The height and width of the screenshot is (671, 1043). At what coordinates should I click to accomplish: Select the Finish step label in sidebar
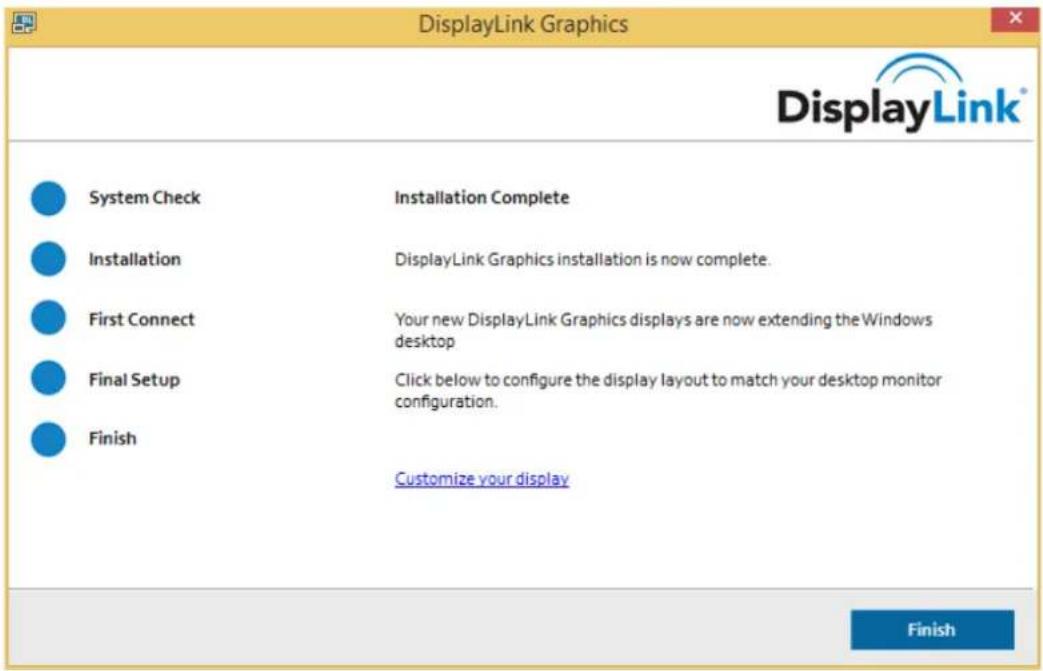[x=112, y=438]
